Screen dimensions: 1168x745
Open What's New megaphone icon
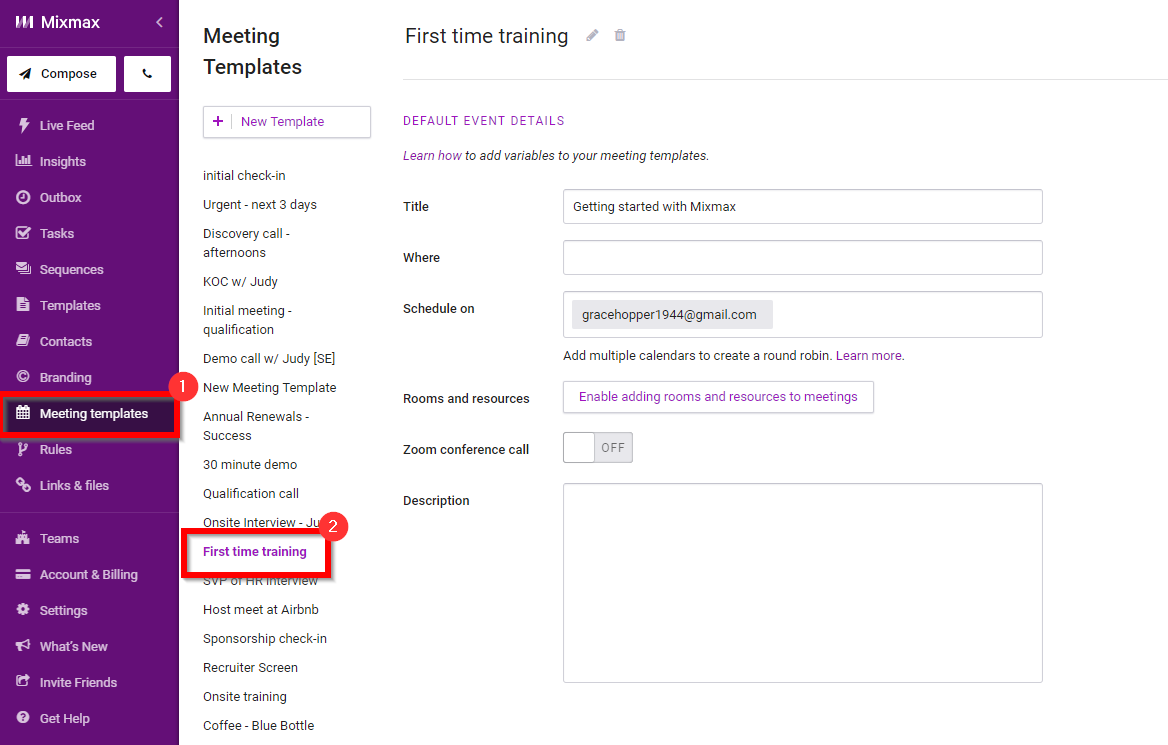pos(24,645)
